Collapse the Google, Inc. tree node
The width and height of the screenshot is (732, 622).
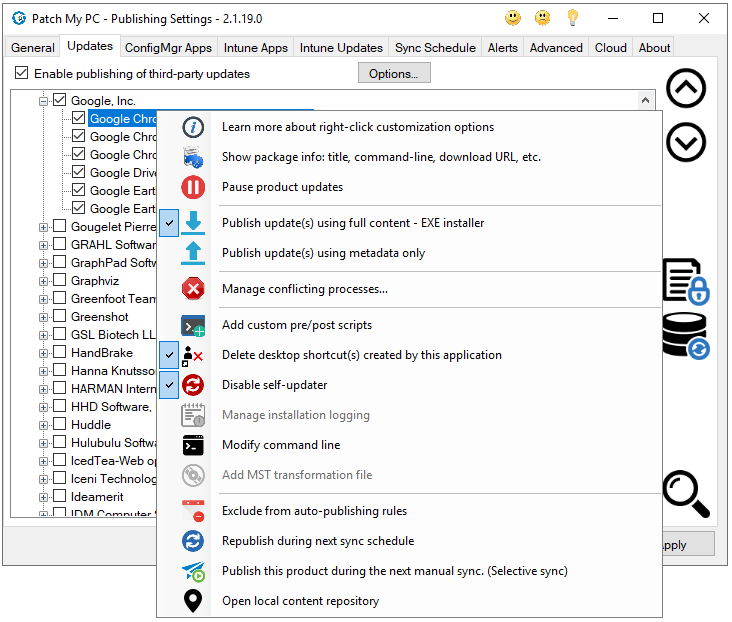point(43,101)
